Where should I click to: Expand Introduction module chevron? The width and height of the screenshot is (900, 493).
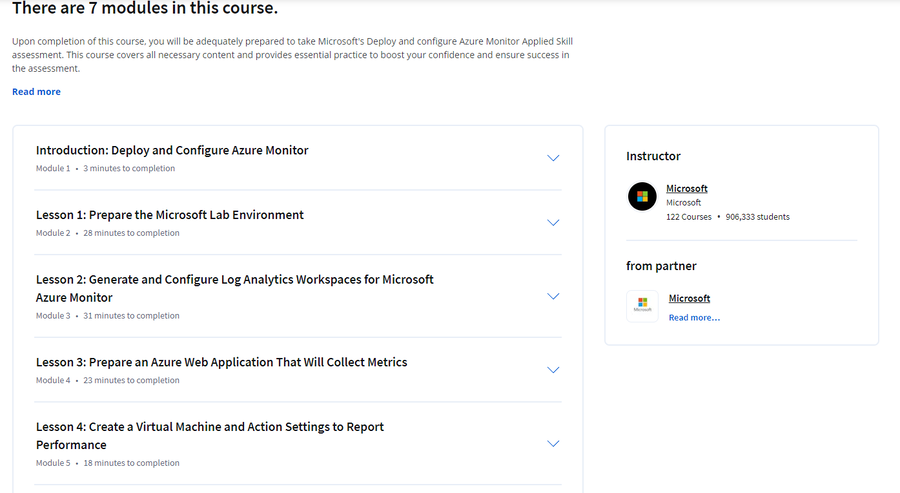pos(553,158)
